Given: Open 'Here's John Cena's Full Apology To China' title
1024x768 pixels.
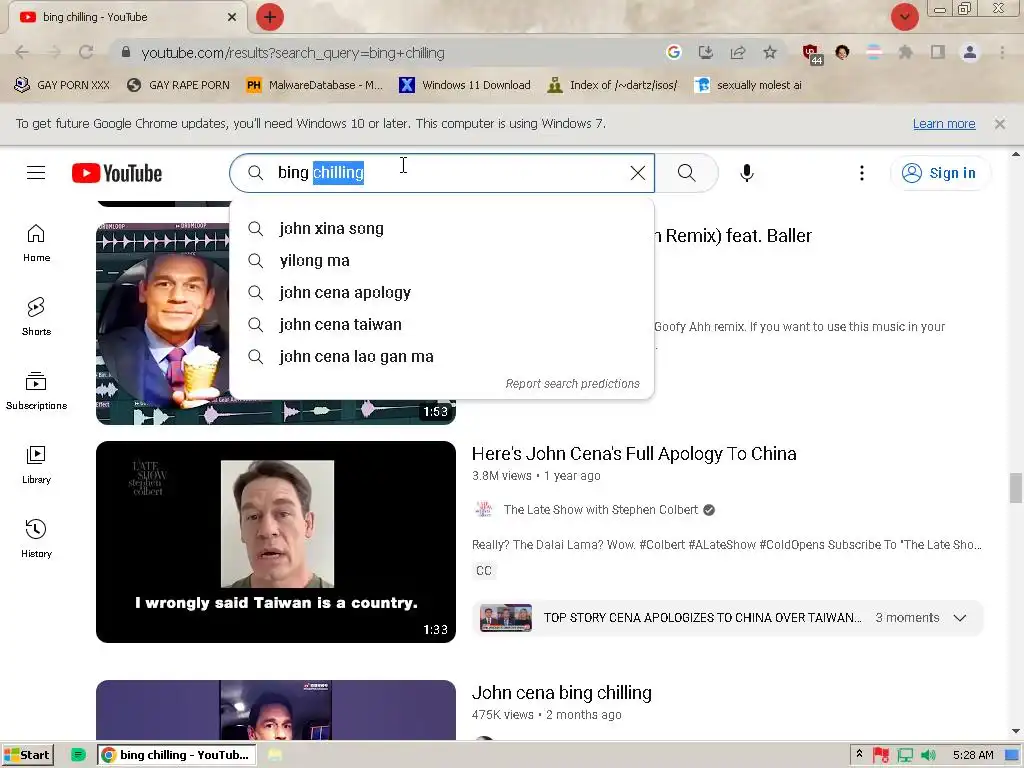Looking at the screenshot, I should pyautogui.click(x=633, y=454).
